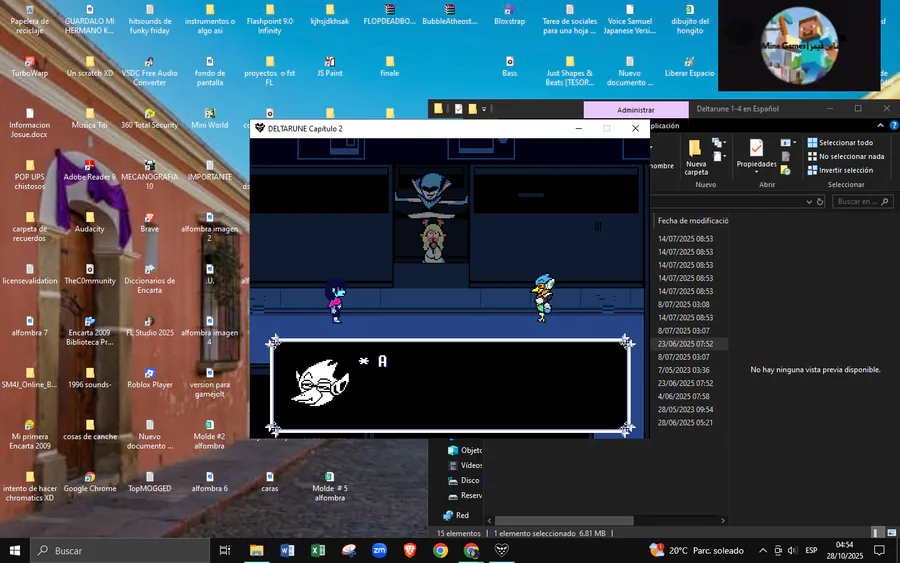Click the Fecha de modificación column header
The height and width of the screenshot is (563, 900).
pyautogui.click(x=692, y=220)
